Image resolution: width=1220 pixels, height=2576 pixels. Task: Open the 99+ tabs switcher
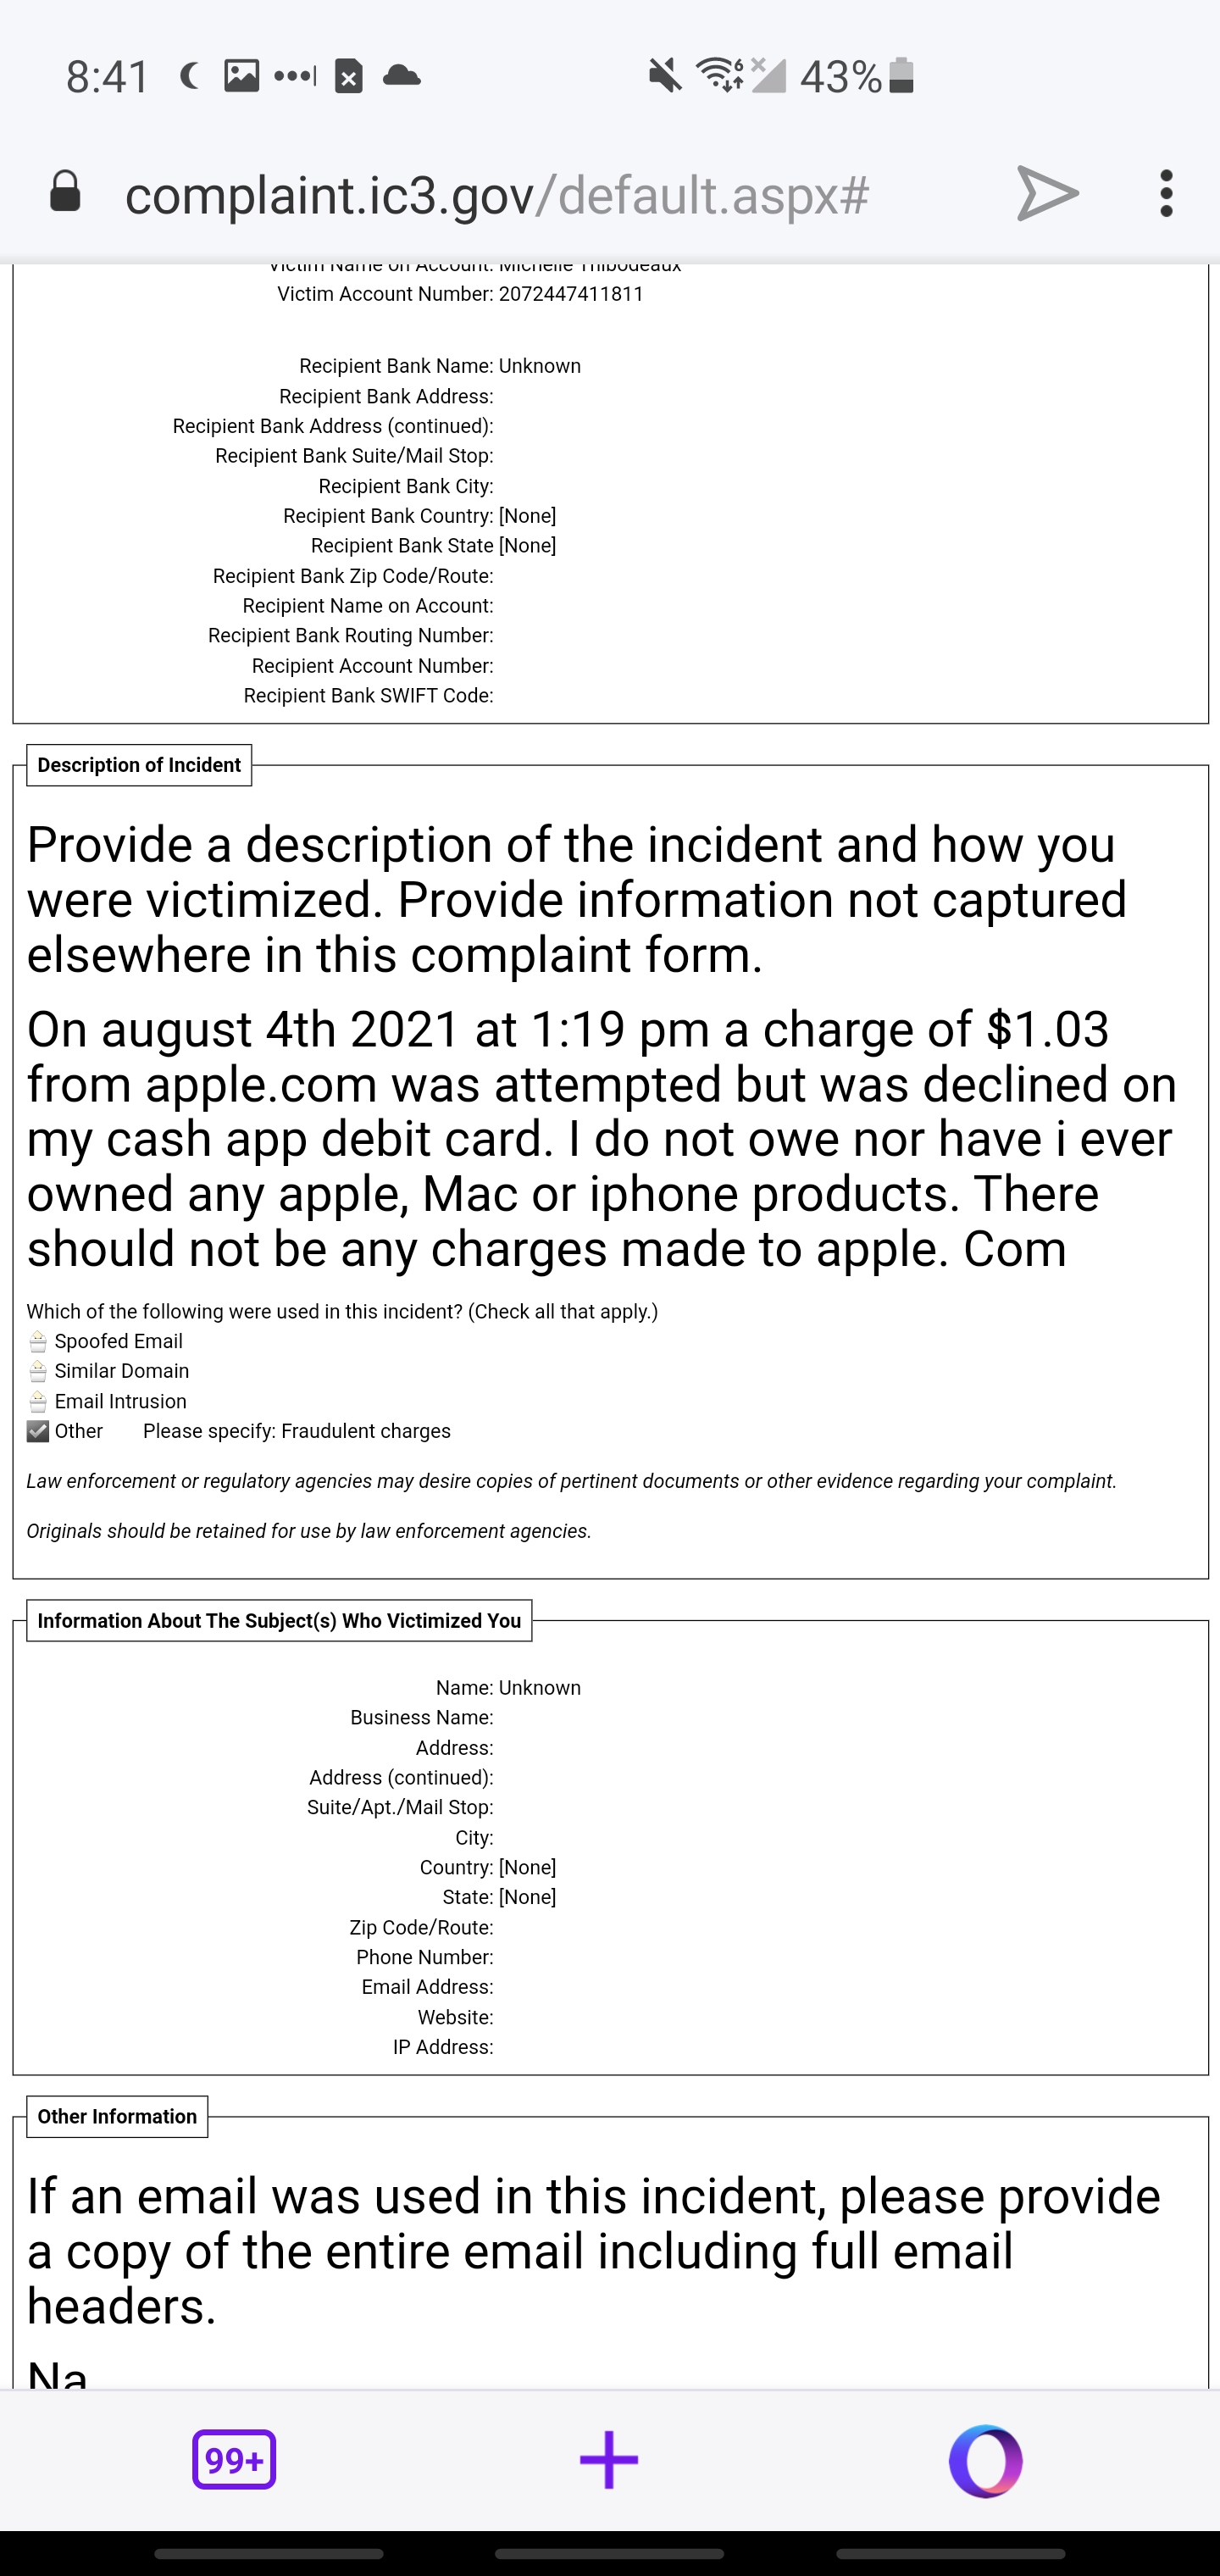click(x=234, y=2459)
